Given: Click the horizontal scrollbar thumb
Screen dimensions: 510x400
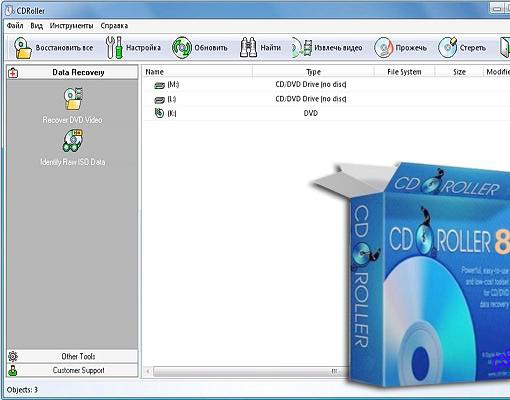Looking at the screenshot, I should [x=250, y=371].
